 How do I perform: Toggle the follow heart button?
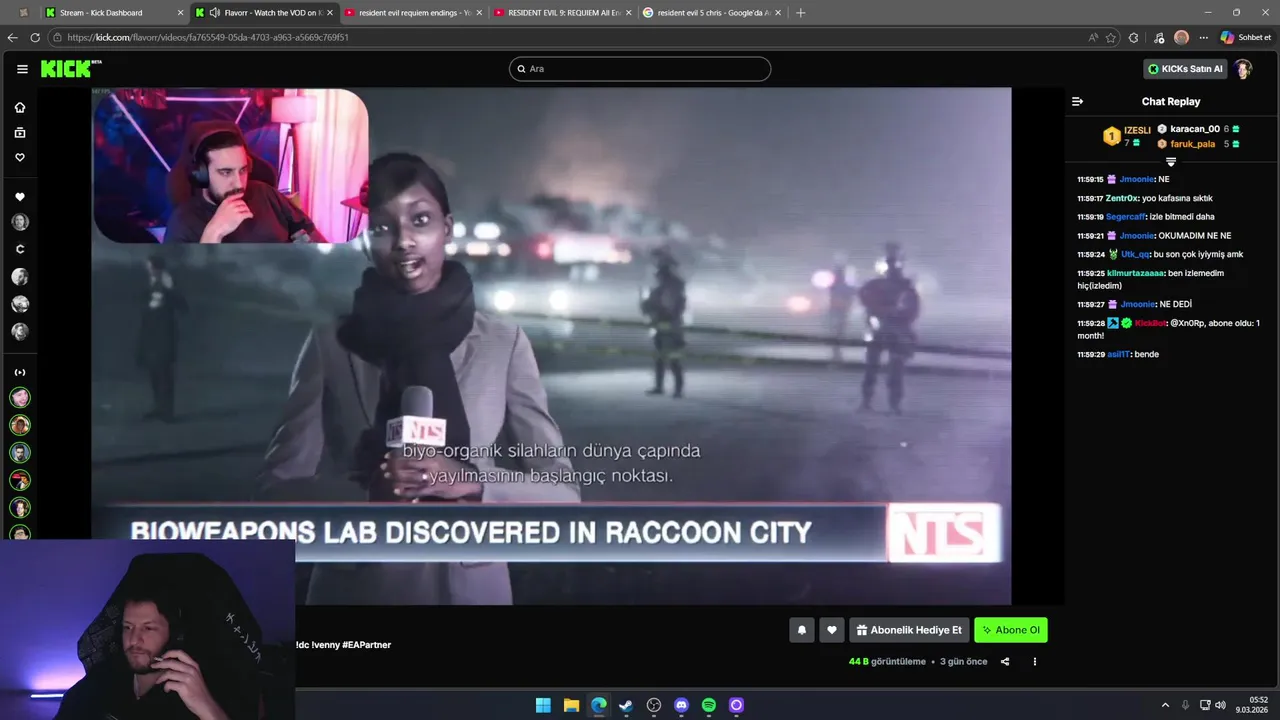(x=831, y=630)
